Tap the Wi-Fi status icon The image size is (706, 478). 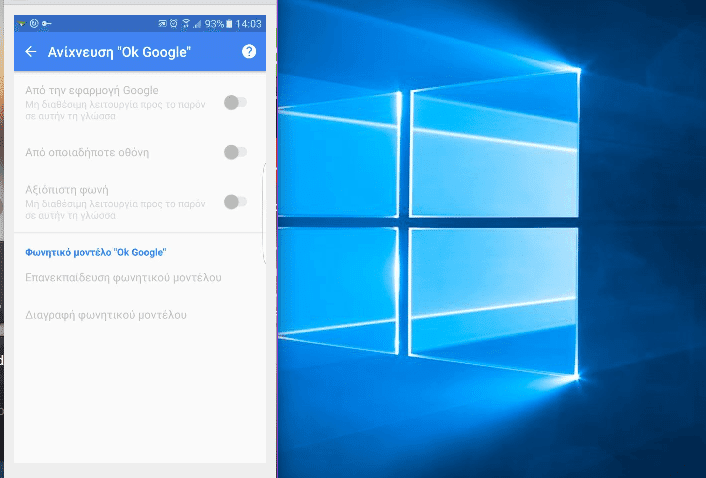click(x=186, y=24)
